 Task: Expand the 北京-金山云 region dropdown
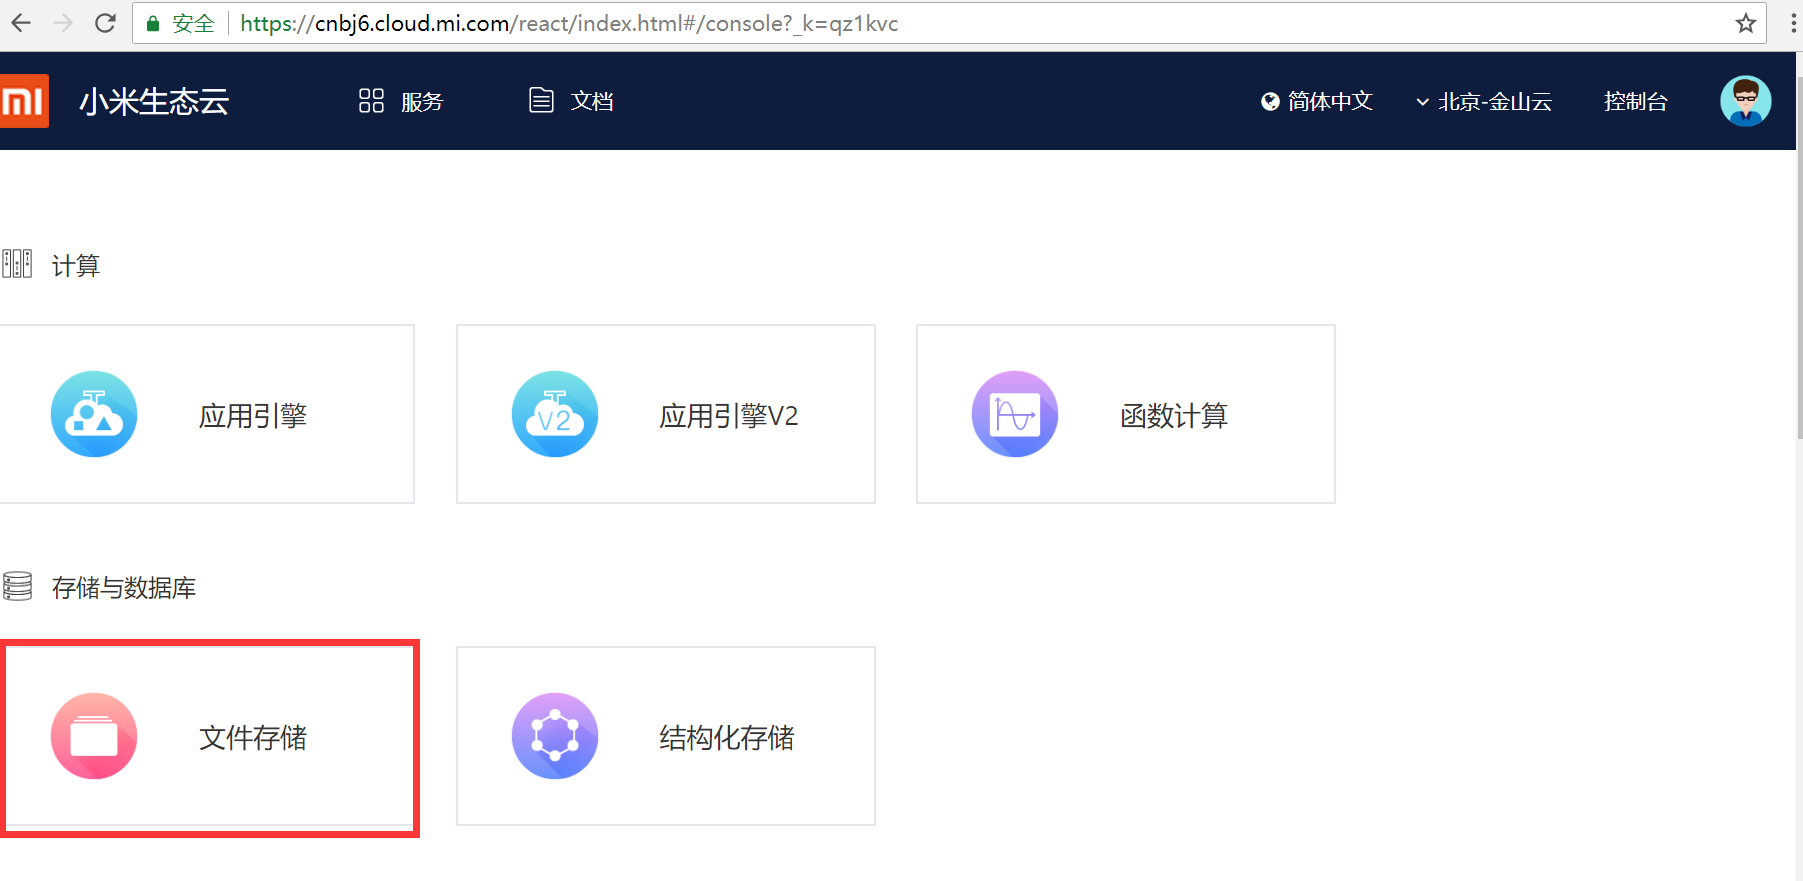[1484, 101]
